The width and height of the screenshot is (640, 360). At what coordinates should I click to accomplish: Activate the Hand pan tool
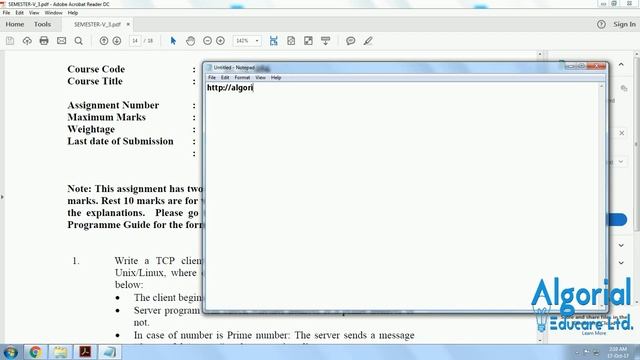[190, 41]
